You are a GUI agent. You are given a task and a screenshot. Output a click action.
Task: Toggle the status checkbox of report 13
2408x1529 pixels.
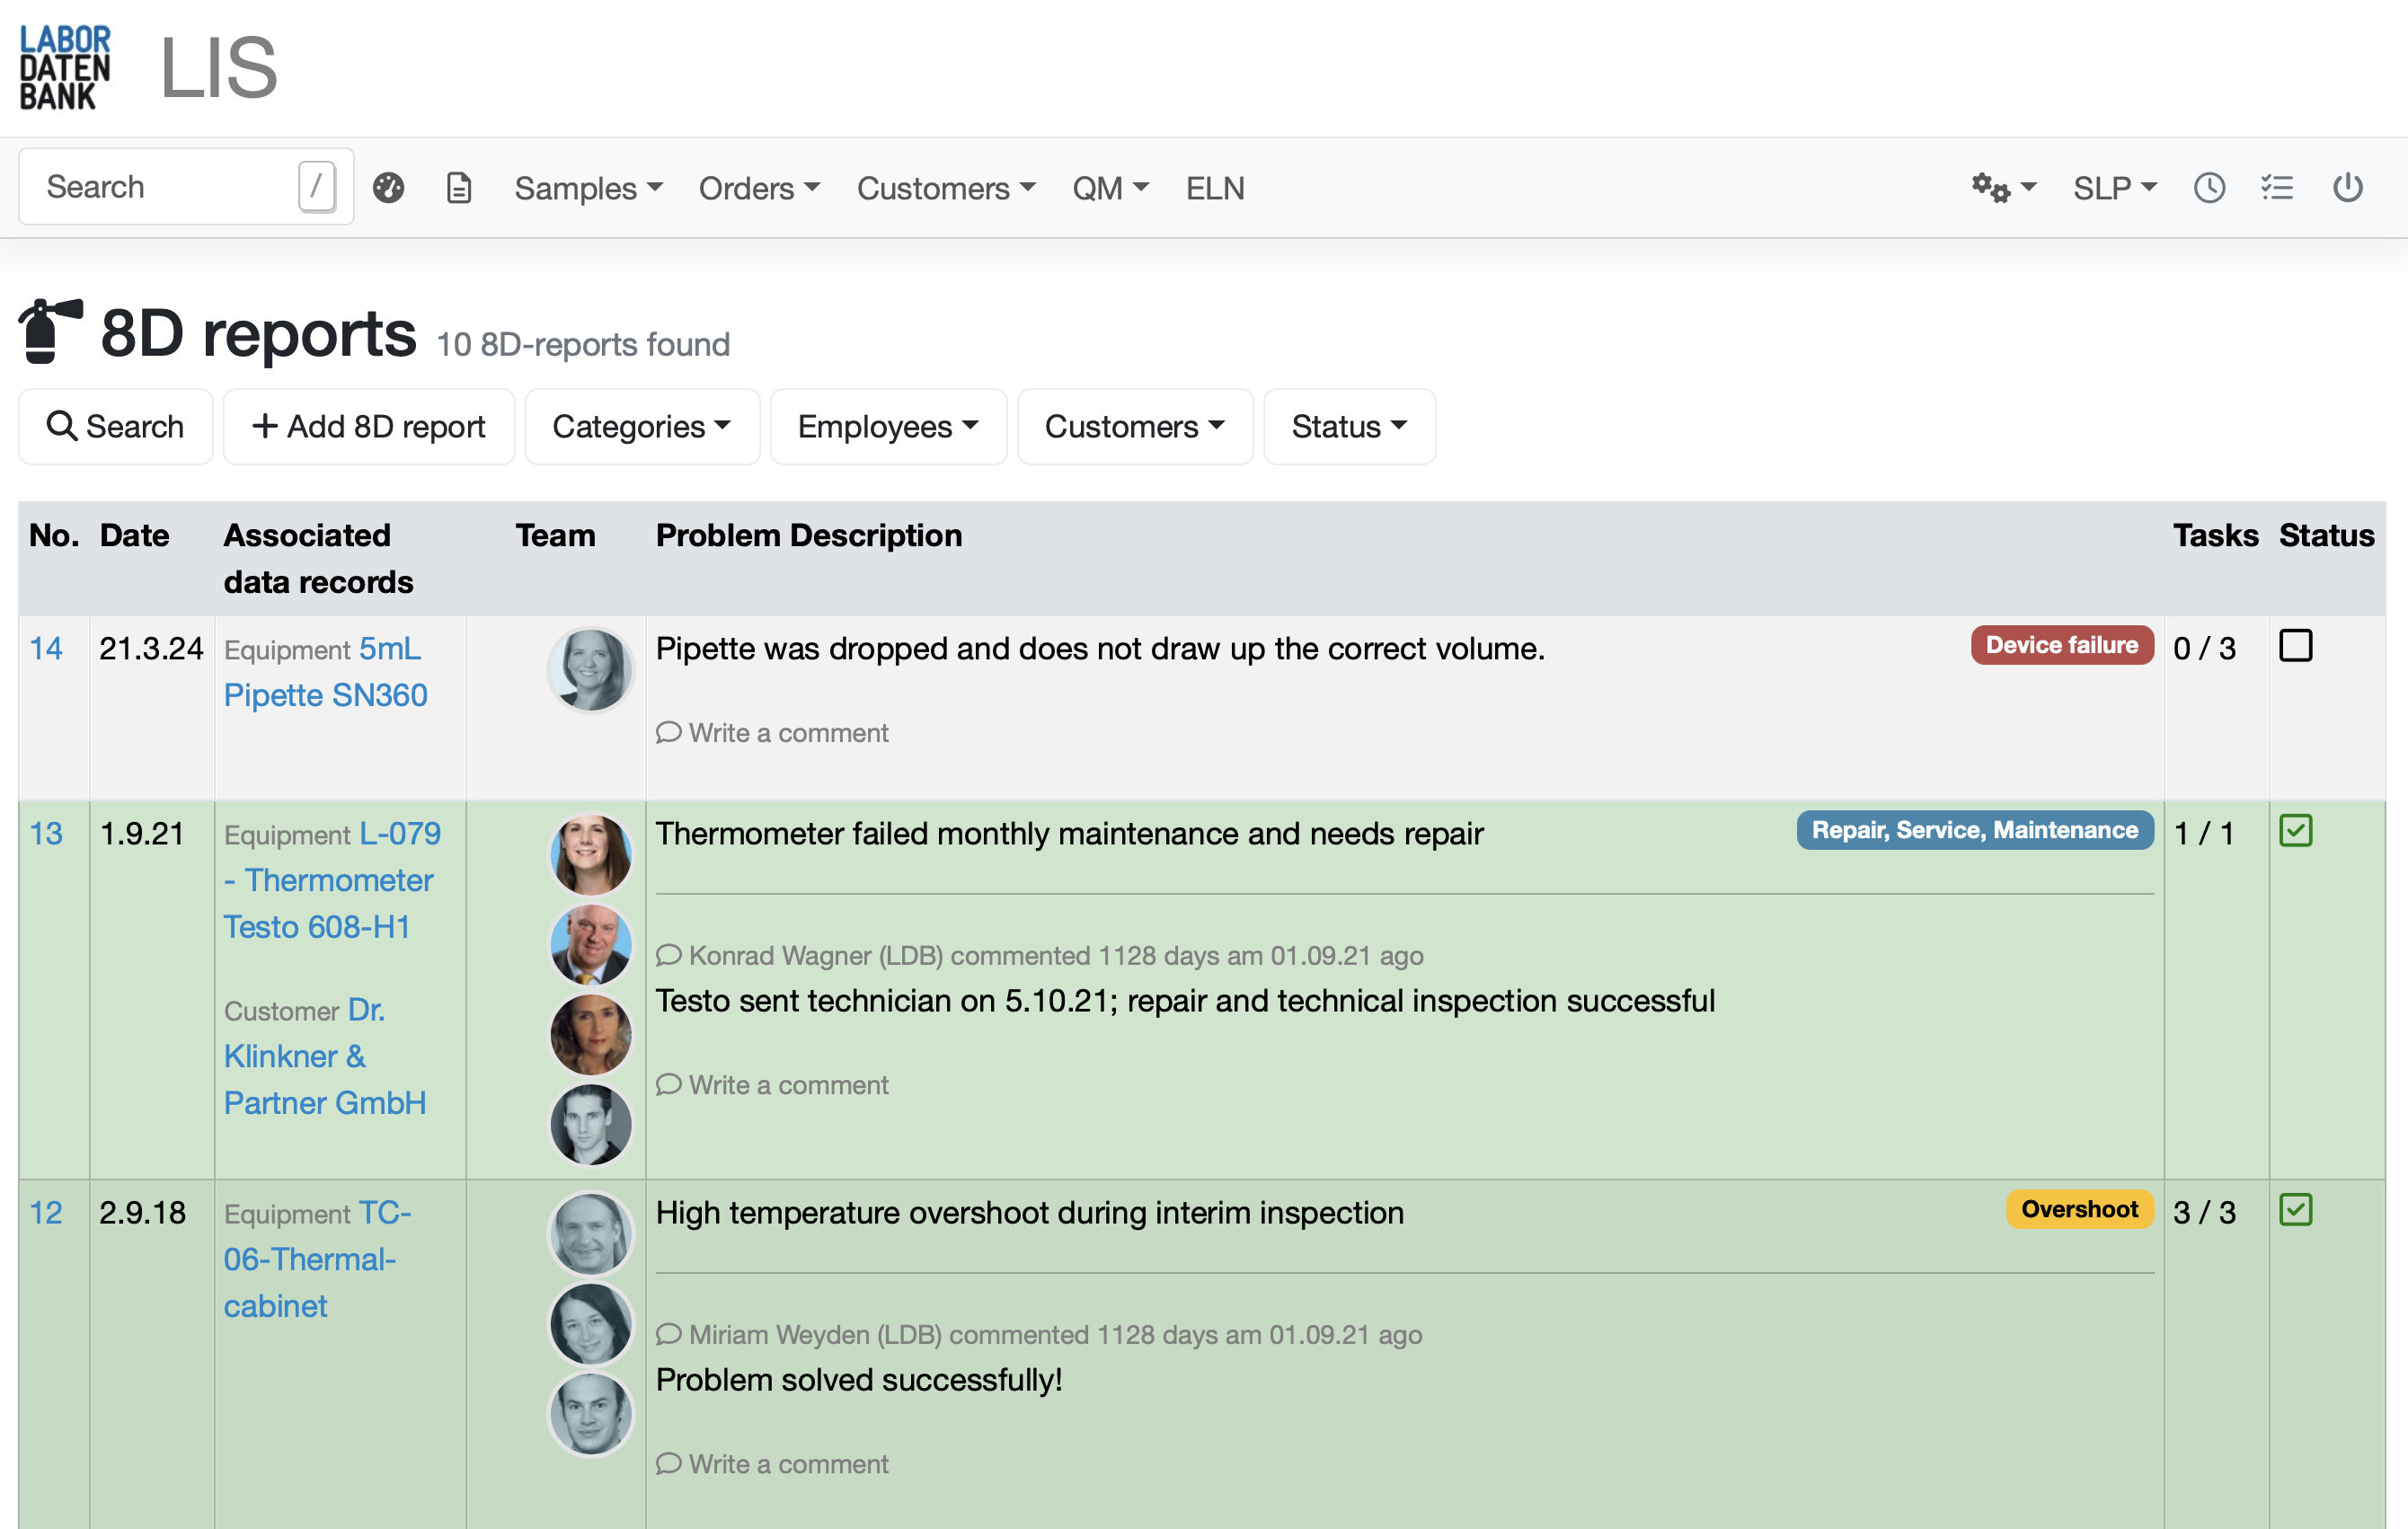(2295, 831)
